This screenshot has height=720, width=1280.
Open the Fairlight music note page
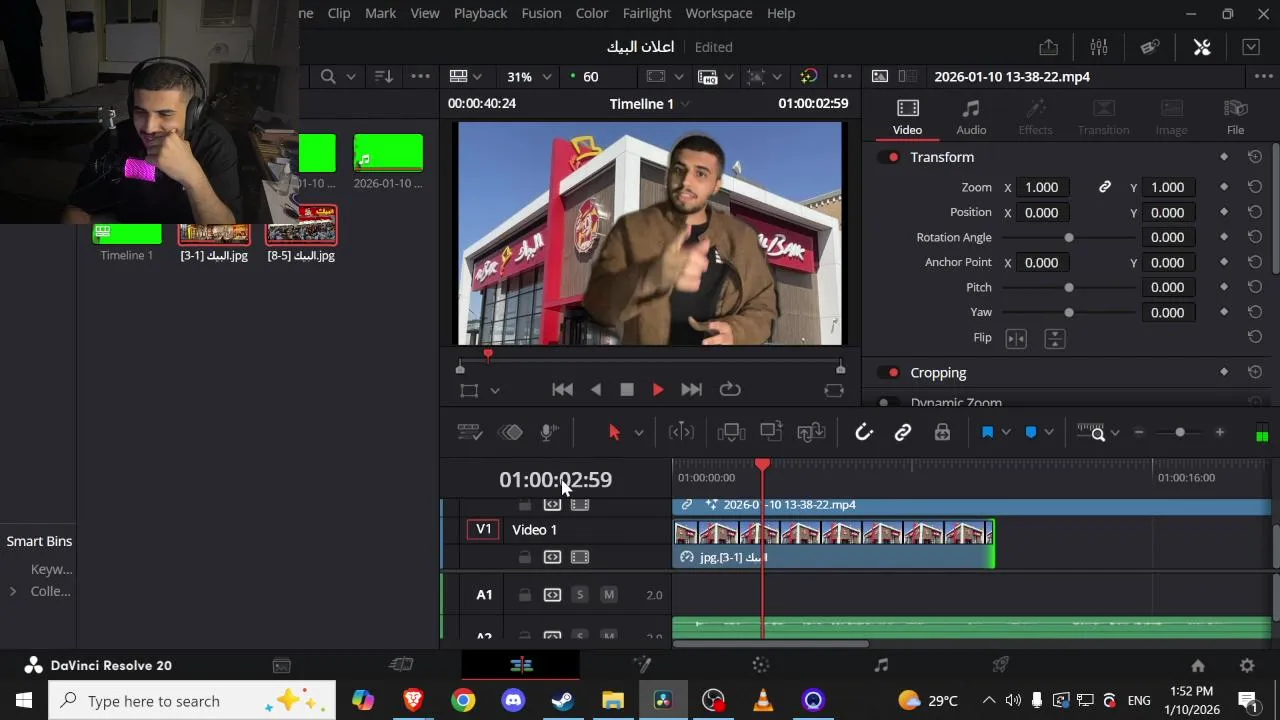pos(881,665)
